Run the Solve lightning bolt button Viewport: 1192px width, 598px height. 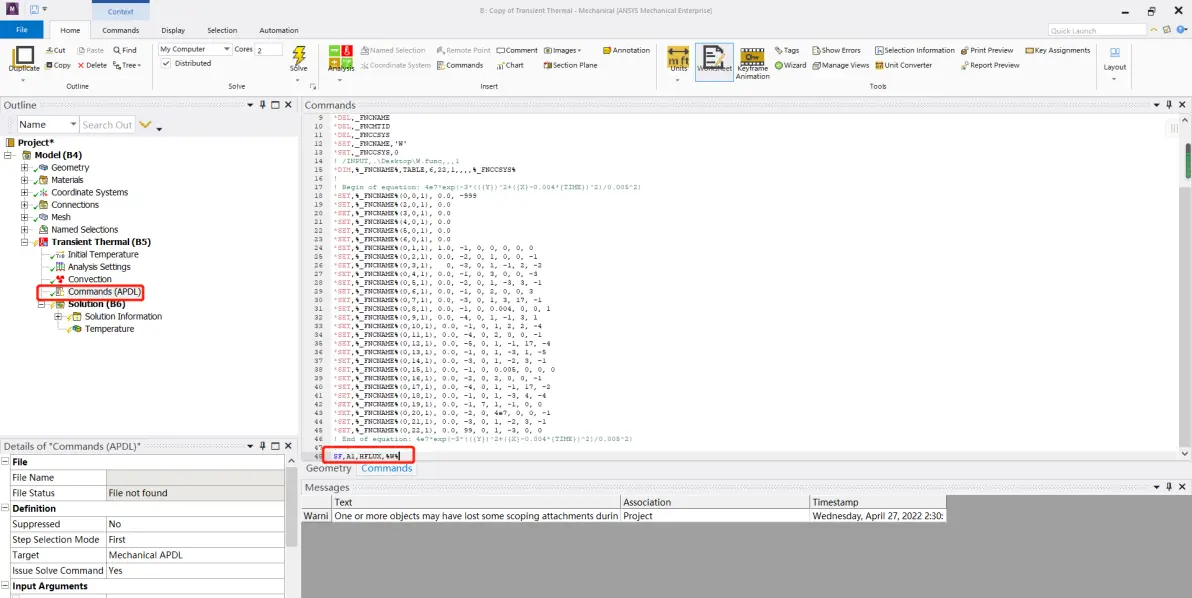click(x=299, y=59)
